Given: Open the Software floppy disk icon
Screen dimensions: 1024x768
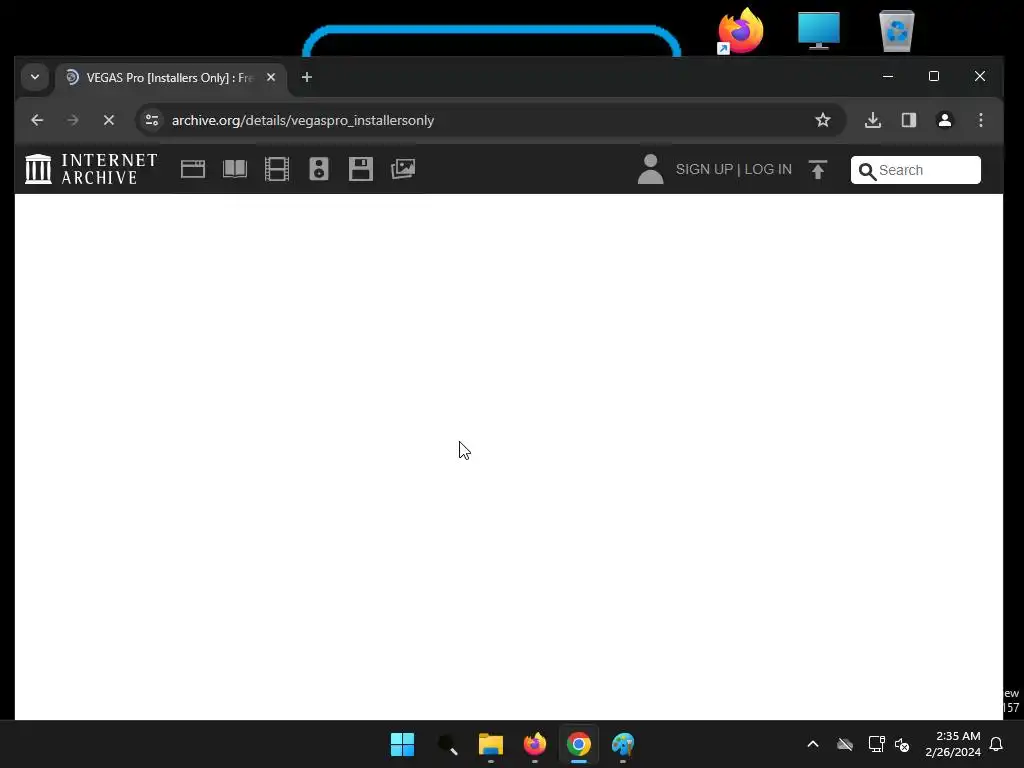Looking at the screenshot, I should click(x=360, y=169).
